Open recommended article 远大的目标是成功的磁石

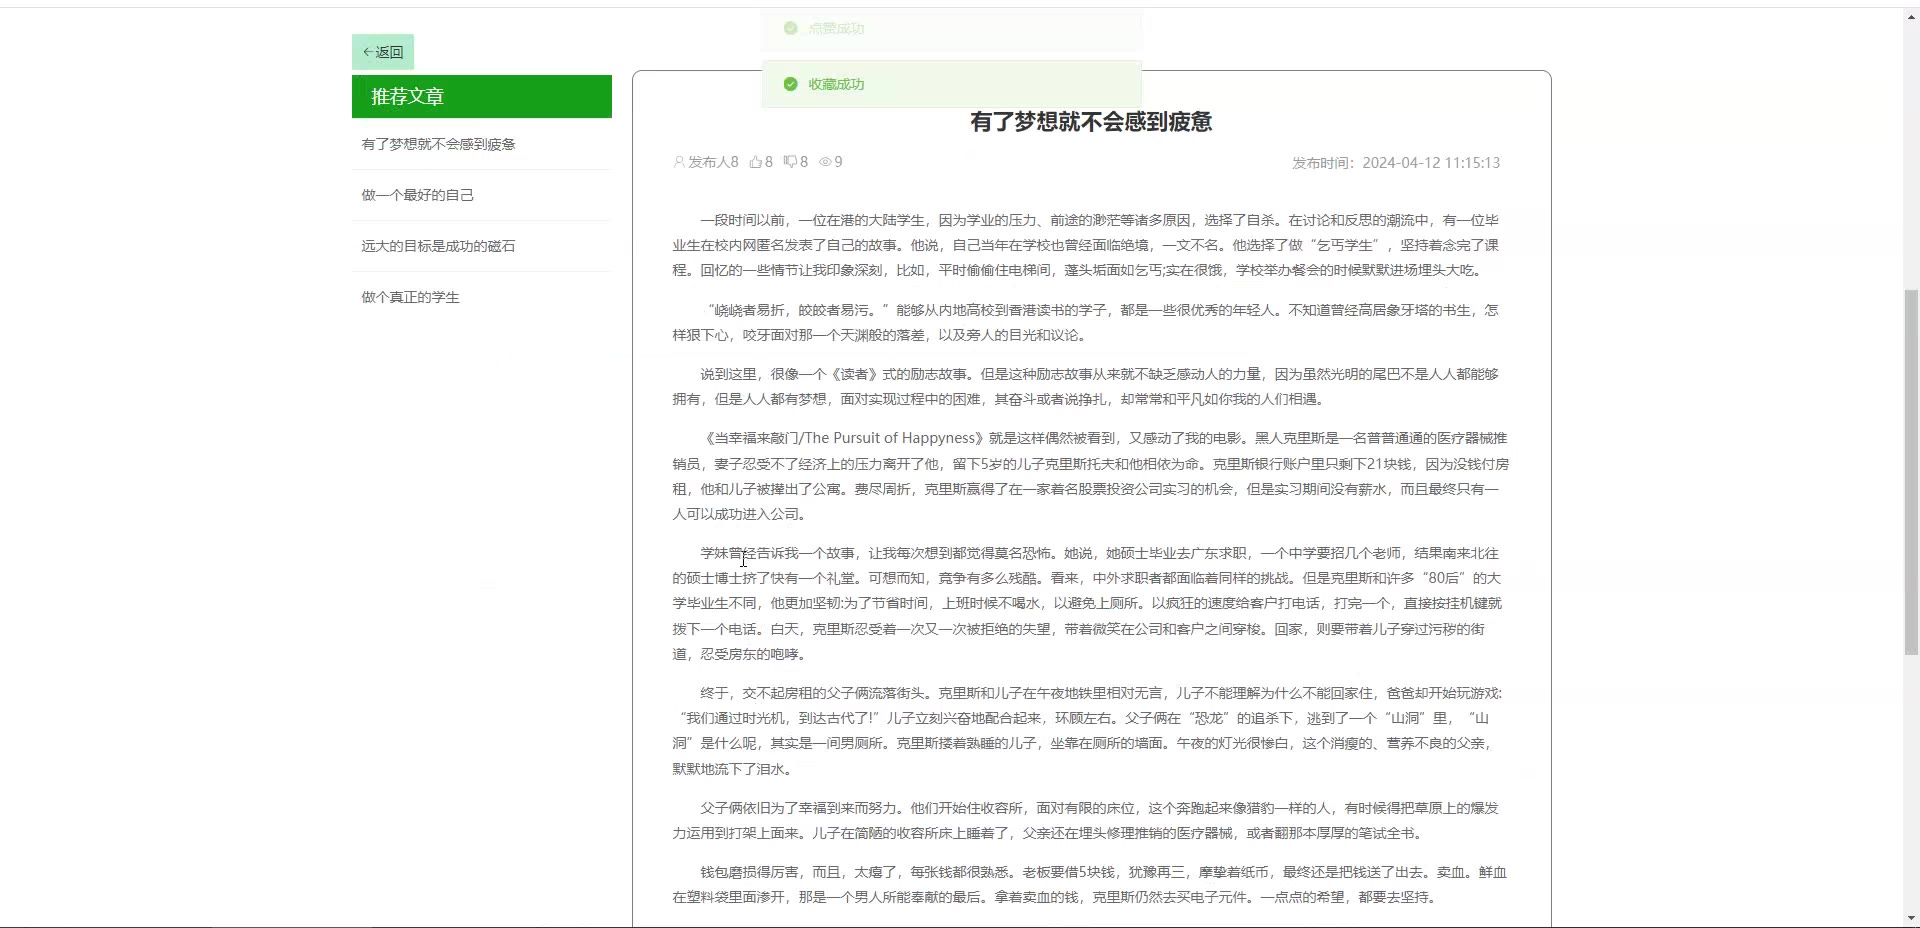[x=438, y=246]
